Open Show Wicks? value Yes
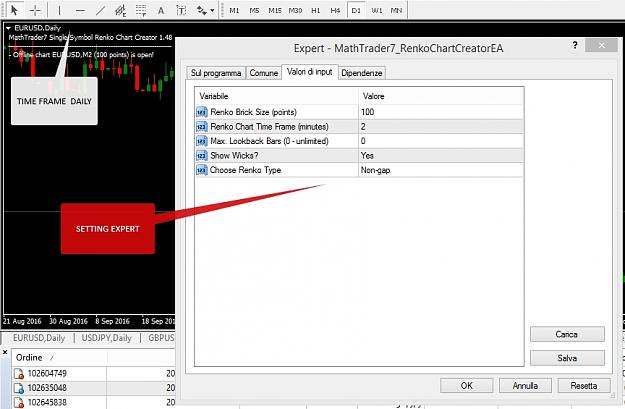The image size is (625, 409). tap(441, 155)
